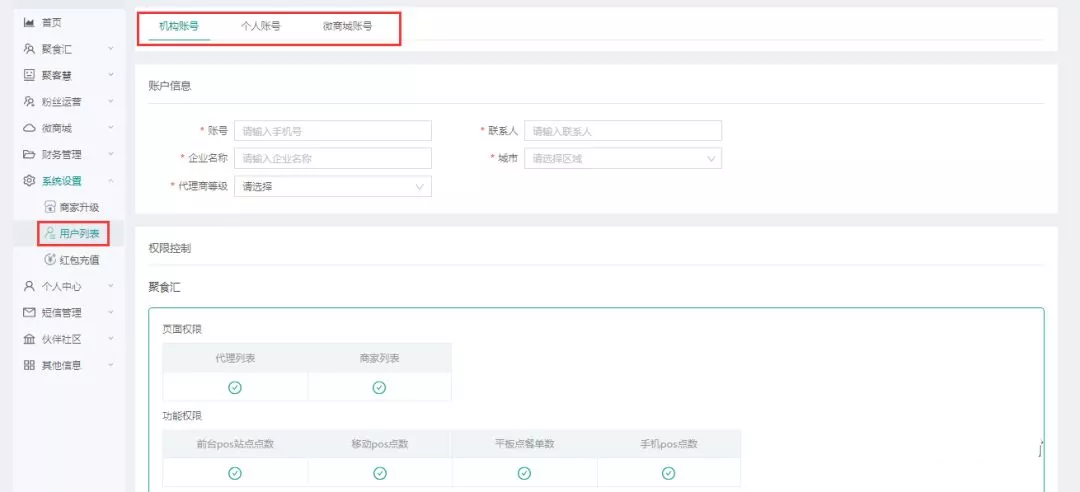Toggle the 平板点餐单数 permission check
Viewport: 1080px width, 492px height.
coord(524,473)
